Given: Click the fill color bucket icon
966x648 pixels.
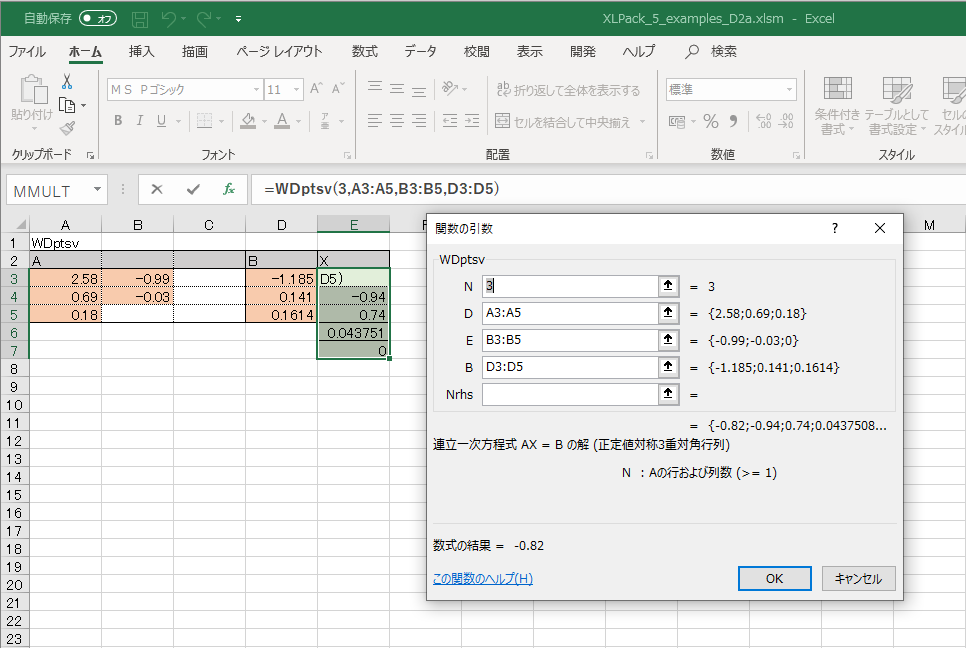Looking at the screenshot, I should pyautogui.click(x=250, y=121).
